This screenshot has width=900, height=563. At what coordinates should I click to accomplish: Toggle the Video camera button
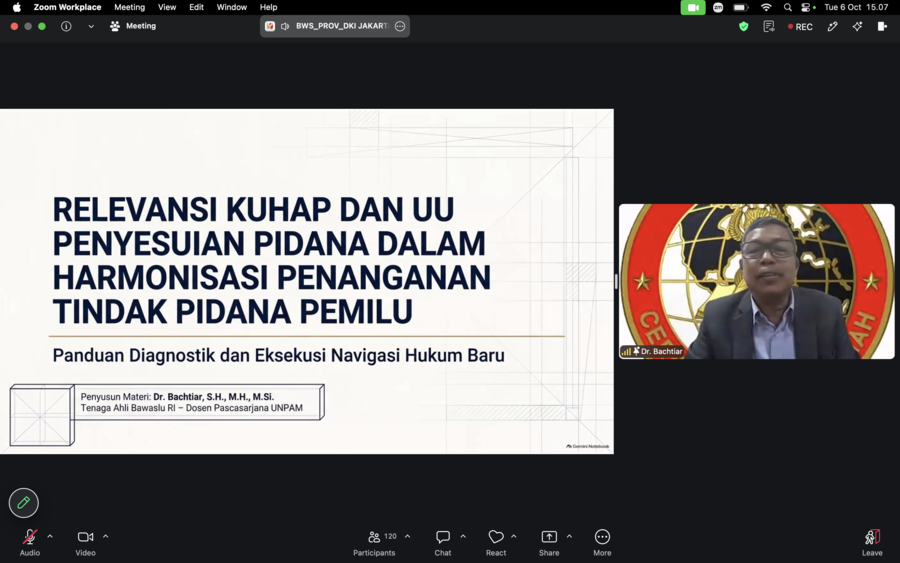86,542
